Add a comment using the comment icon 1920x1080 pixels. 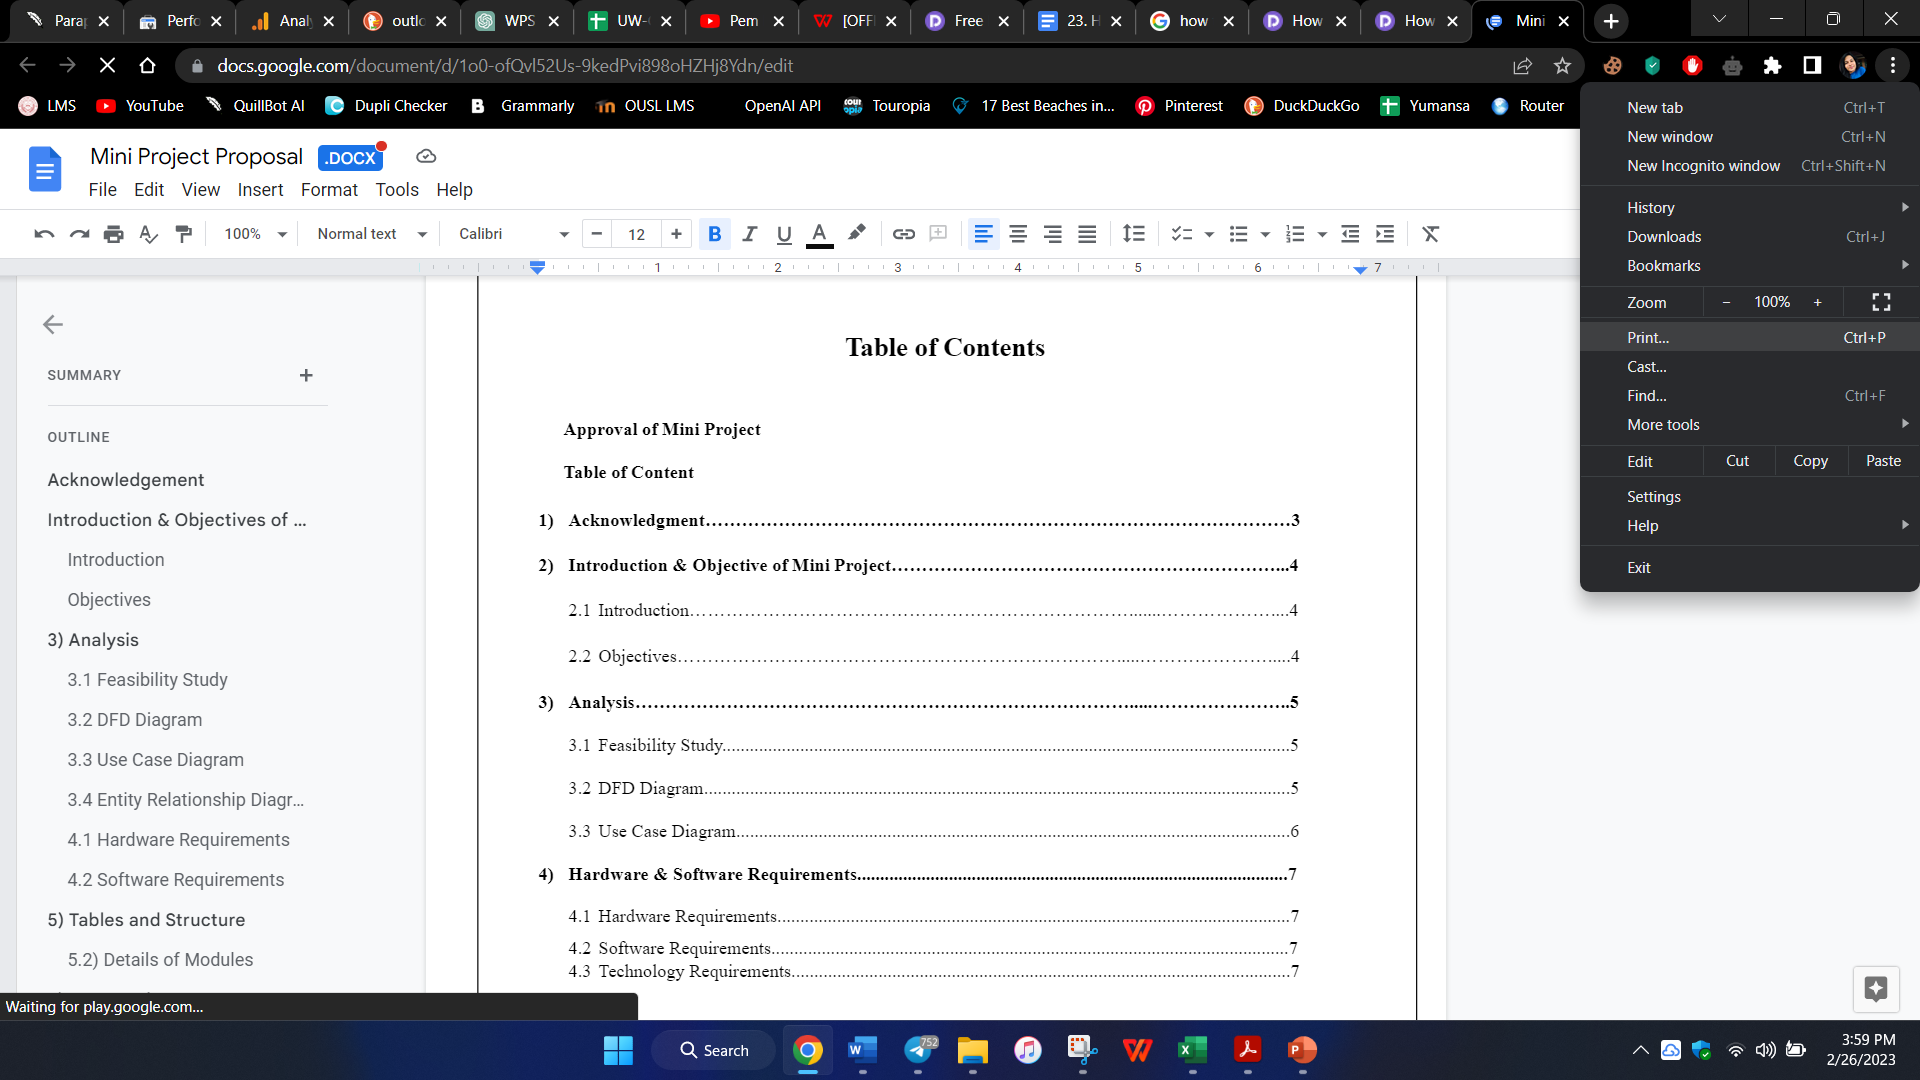coord(938,233)
